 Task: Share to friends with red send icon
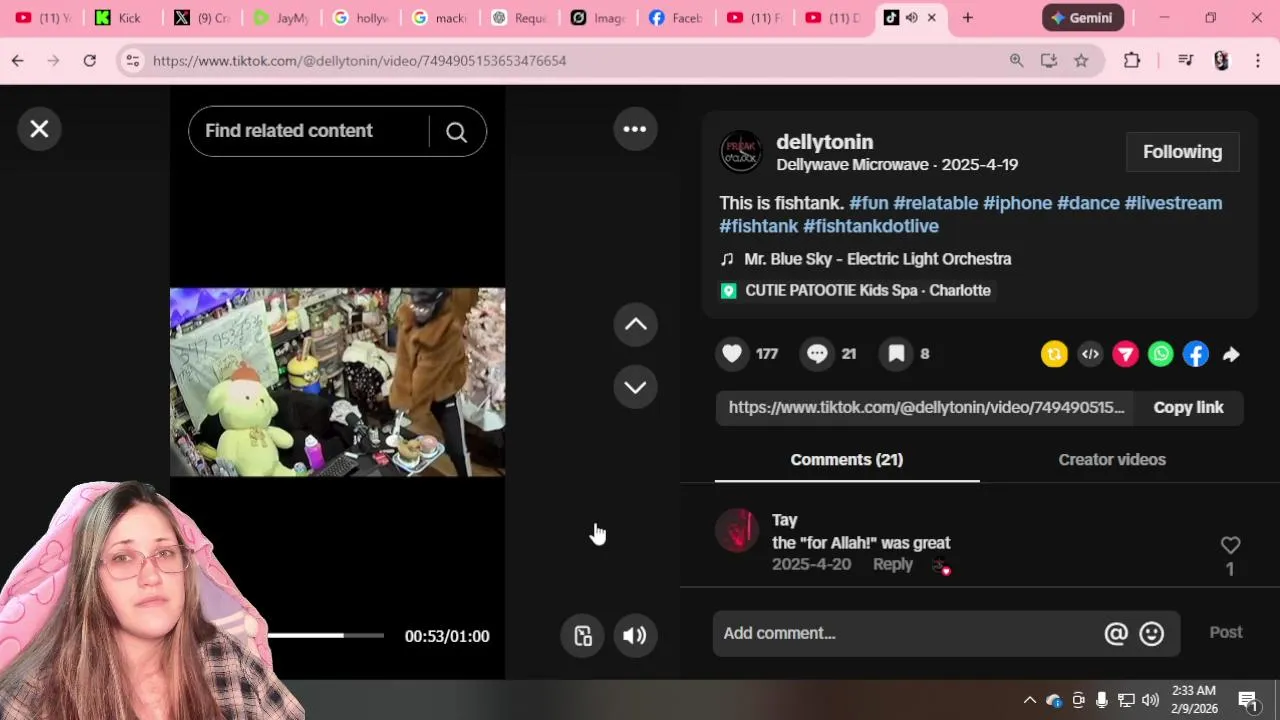coord(1125,354)
